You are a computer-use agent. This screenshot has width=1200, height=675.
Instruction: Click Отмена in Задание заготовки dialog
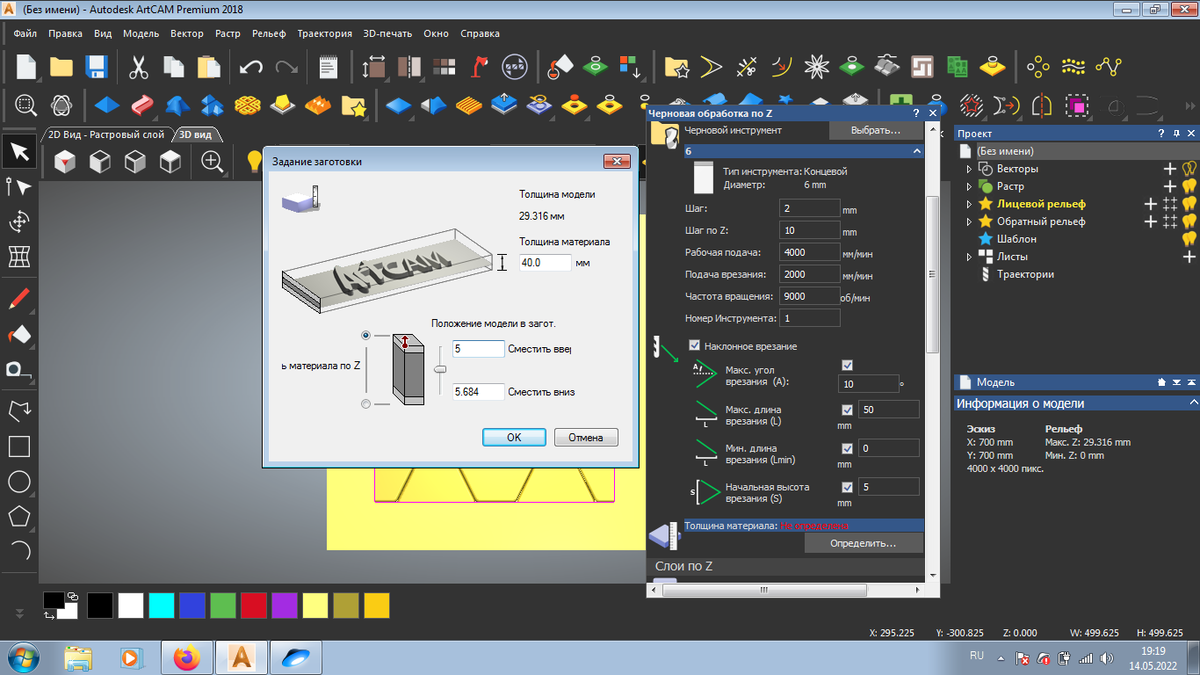pos(586,437)
